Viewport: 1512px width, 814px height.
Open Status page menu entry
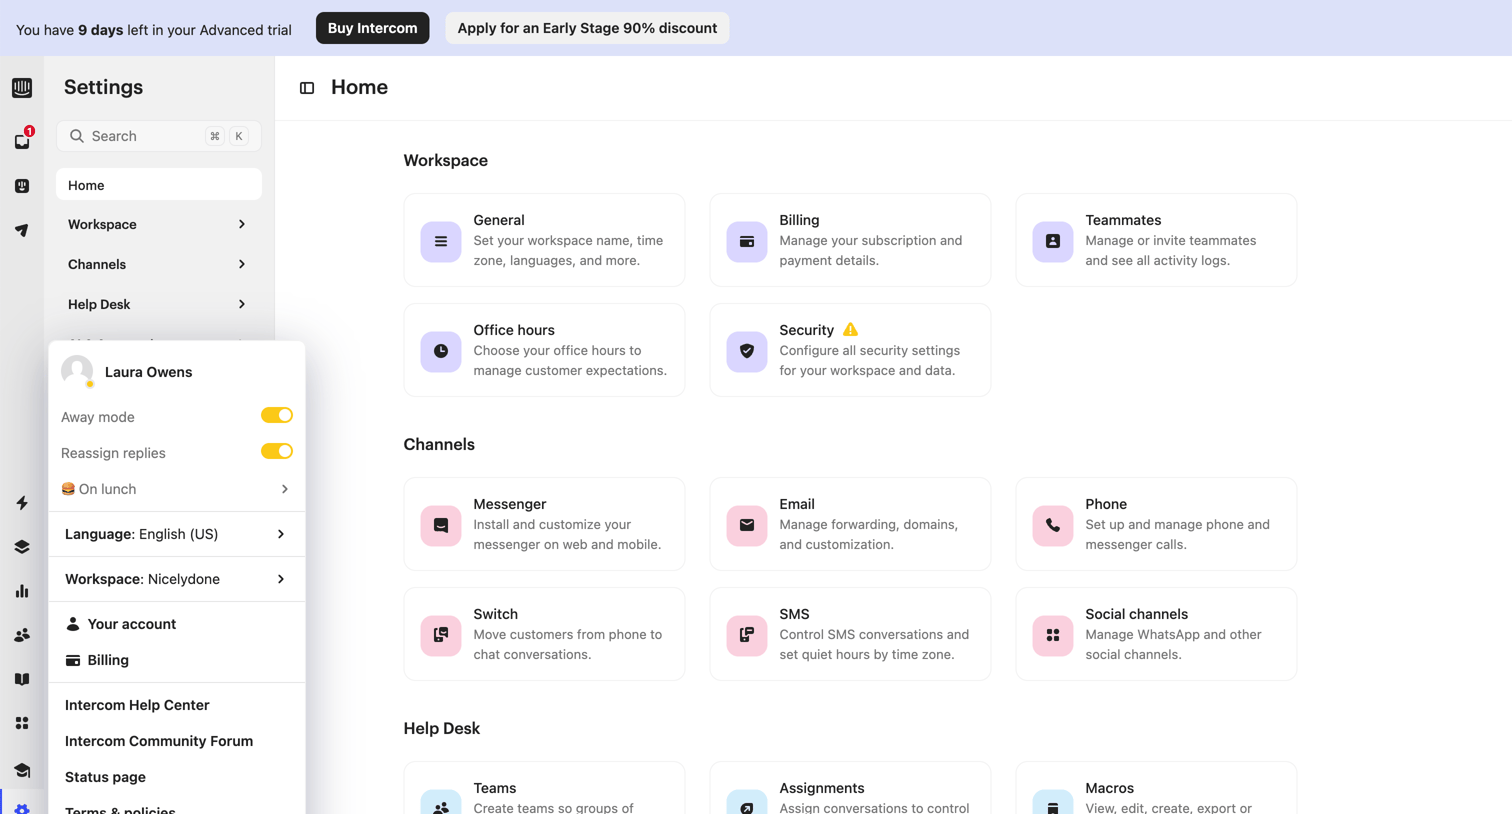click(x=105, y=777)
